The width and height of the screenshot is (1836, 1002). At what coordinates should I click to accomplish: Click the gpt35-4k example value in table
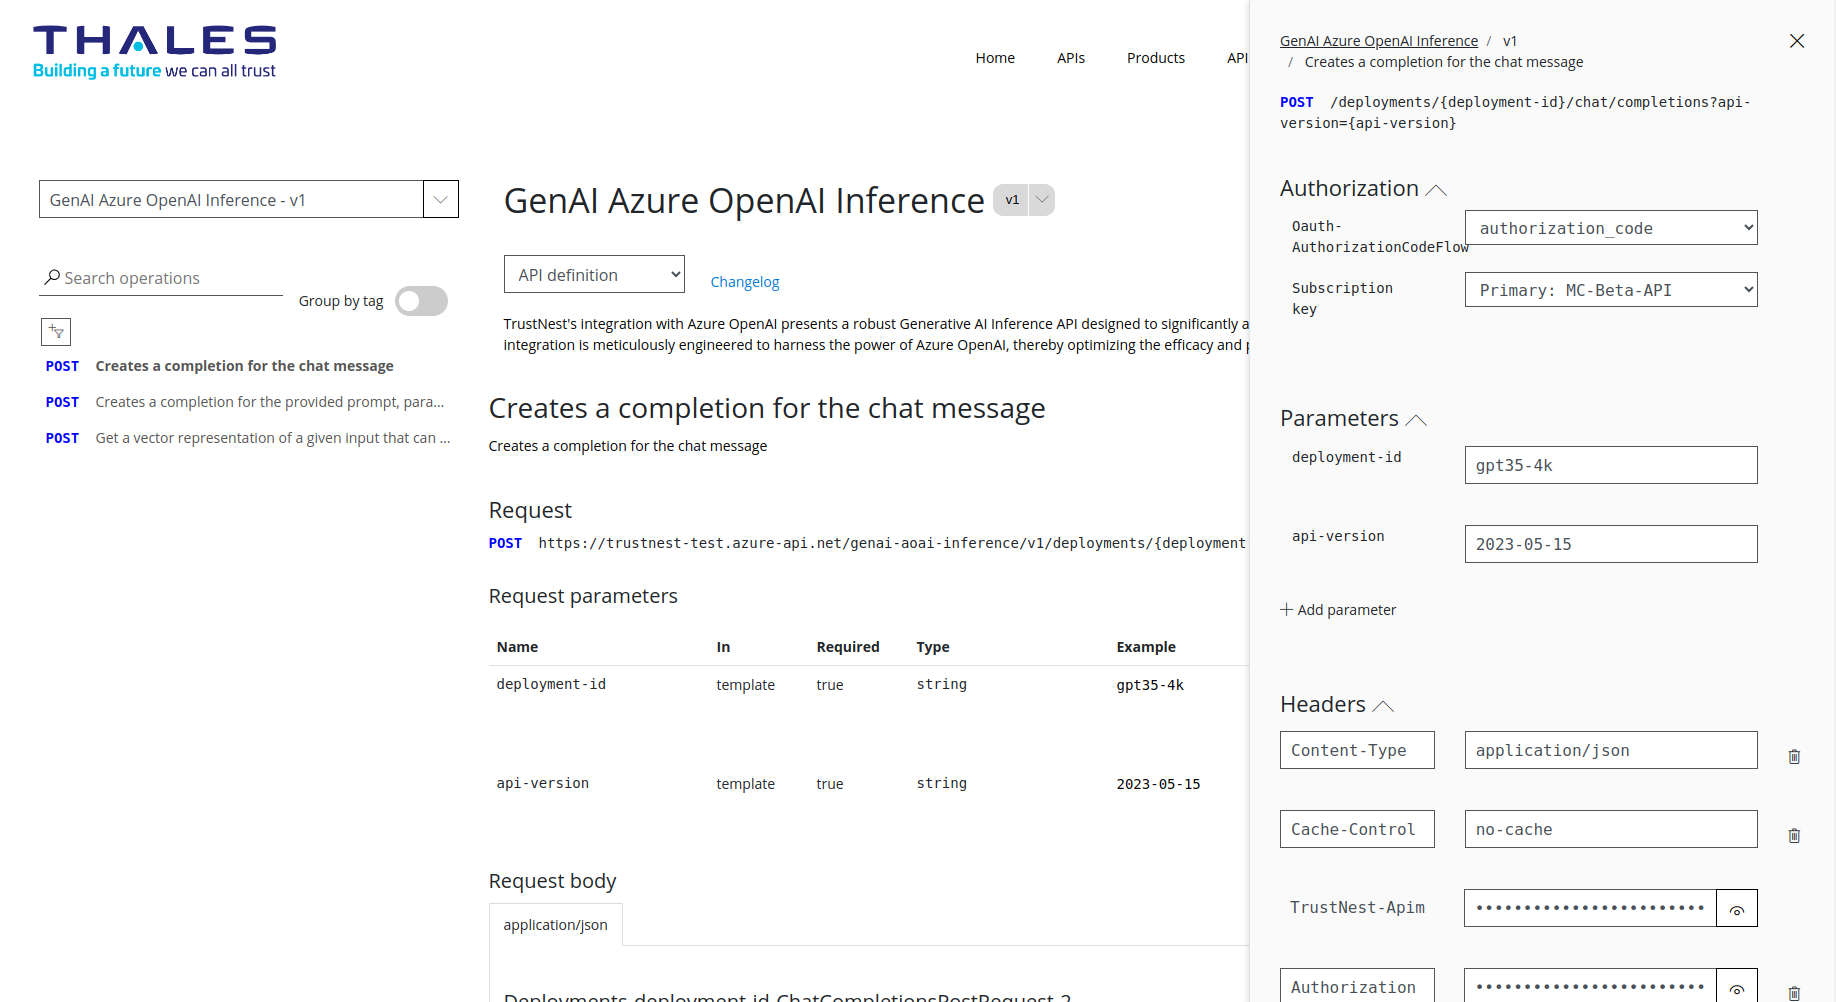coord(1150,685)
